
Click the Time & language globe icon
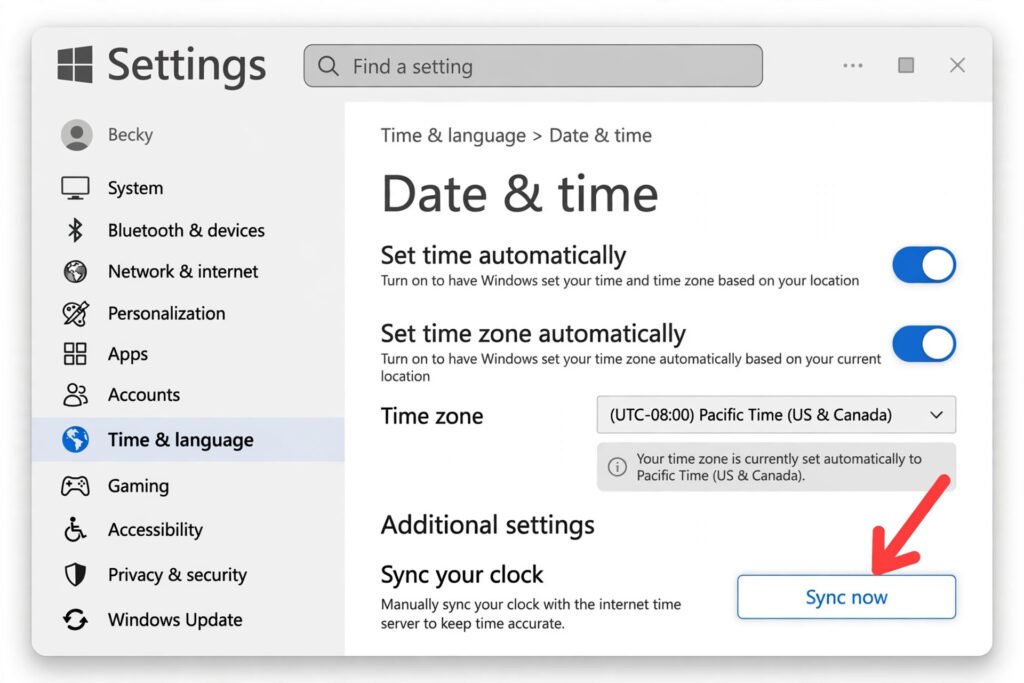[75, 439]
